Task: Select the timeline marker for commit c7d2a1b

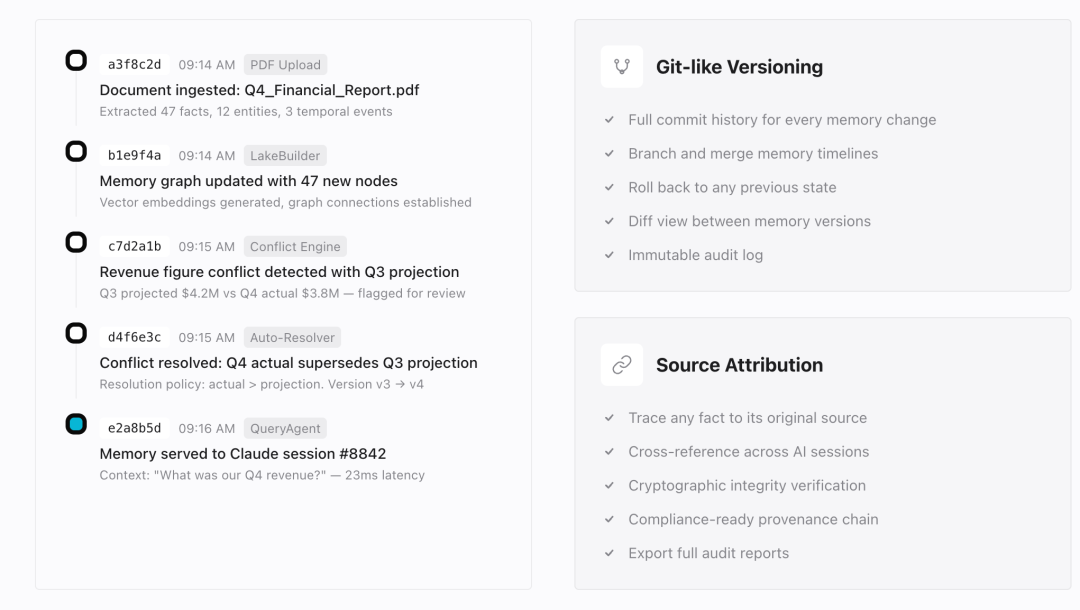Action: 76,242
